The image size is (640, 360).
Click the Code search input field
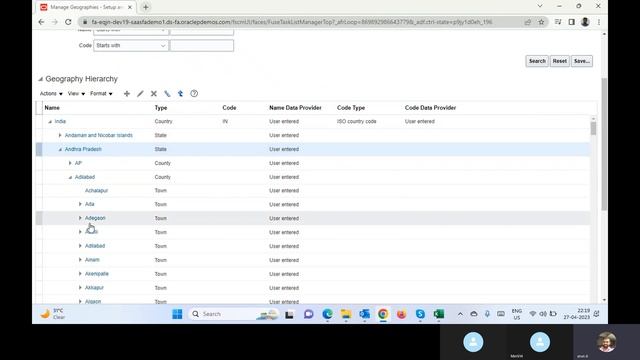(202, 45)
